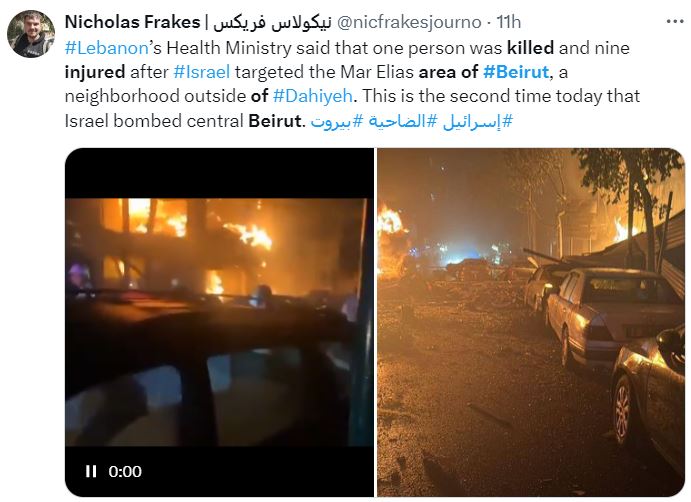Click the bold word killed in the tweet

click(x=530, y=48)
